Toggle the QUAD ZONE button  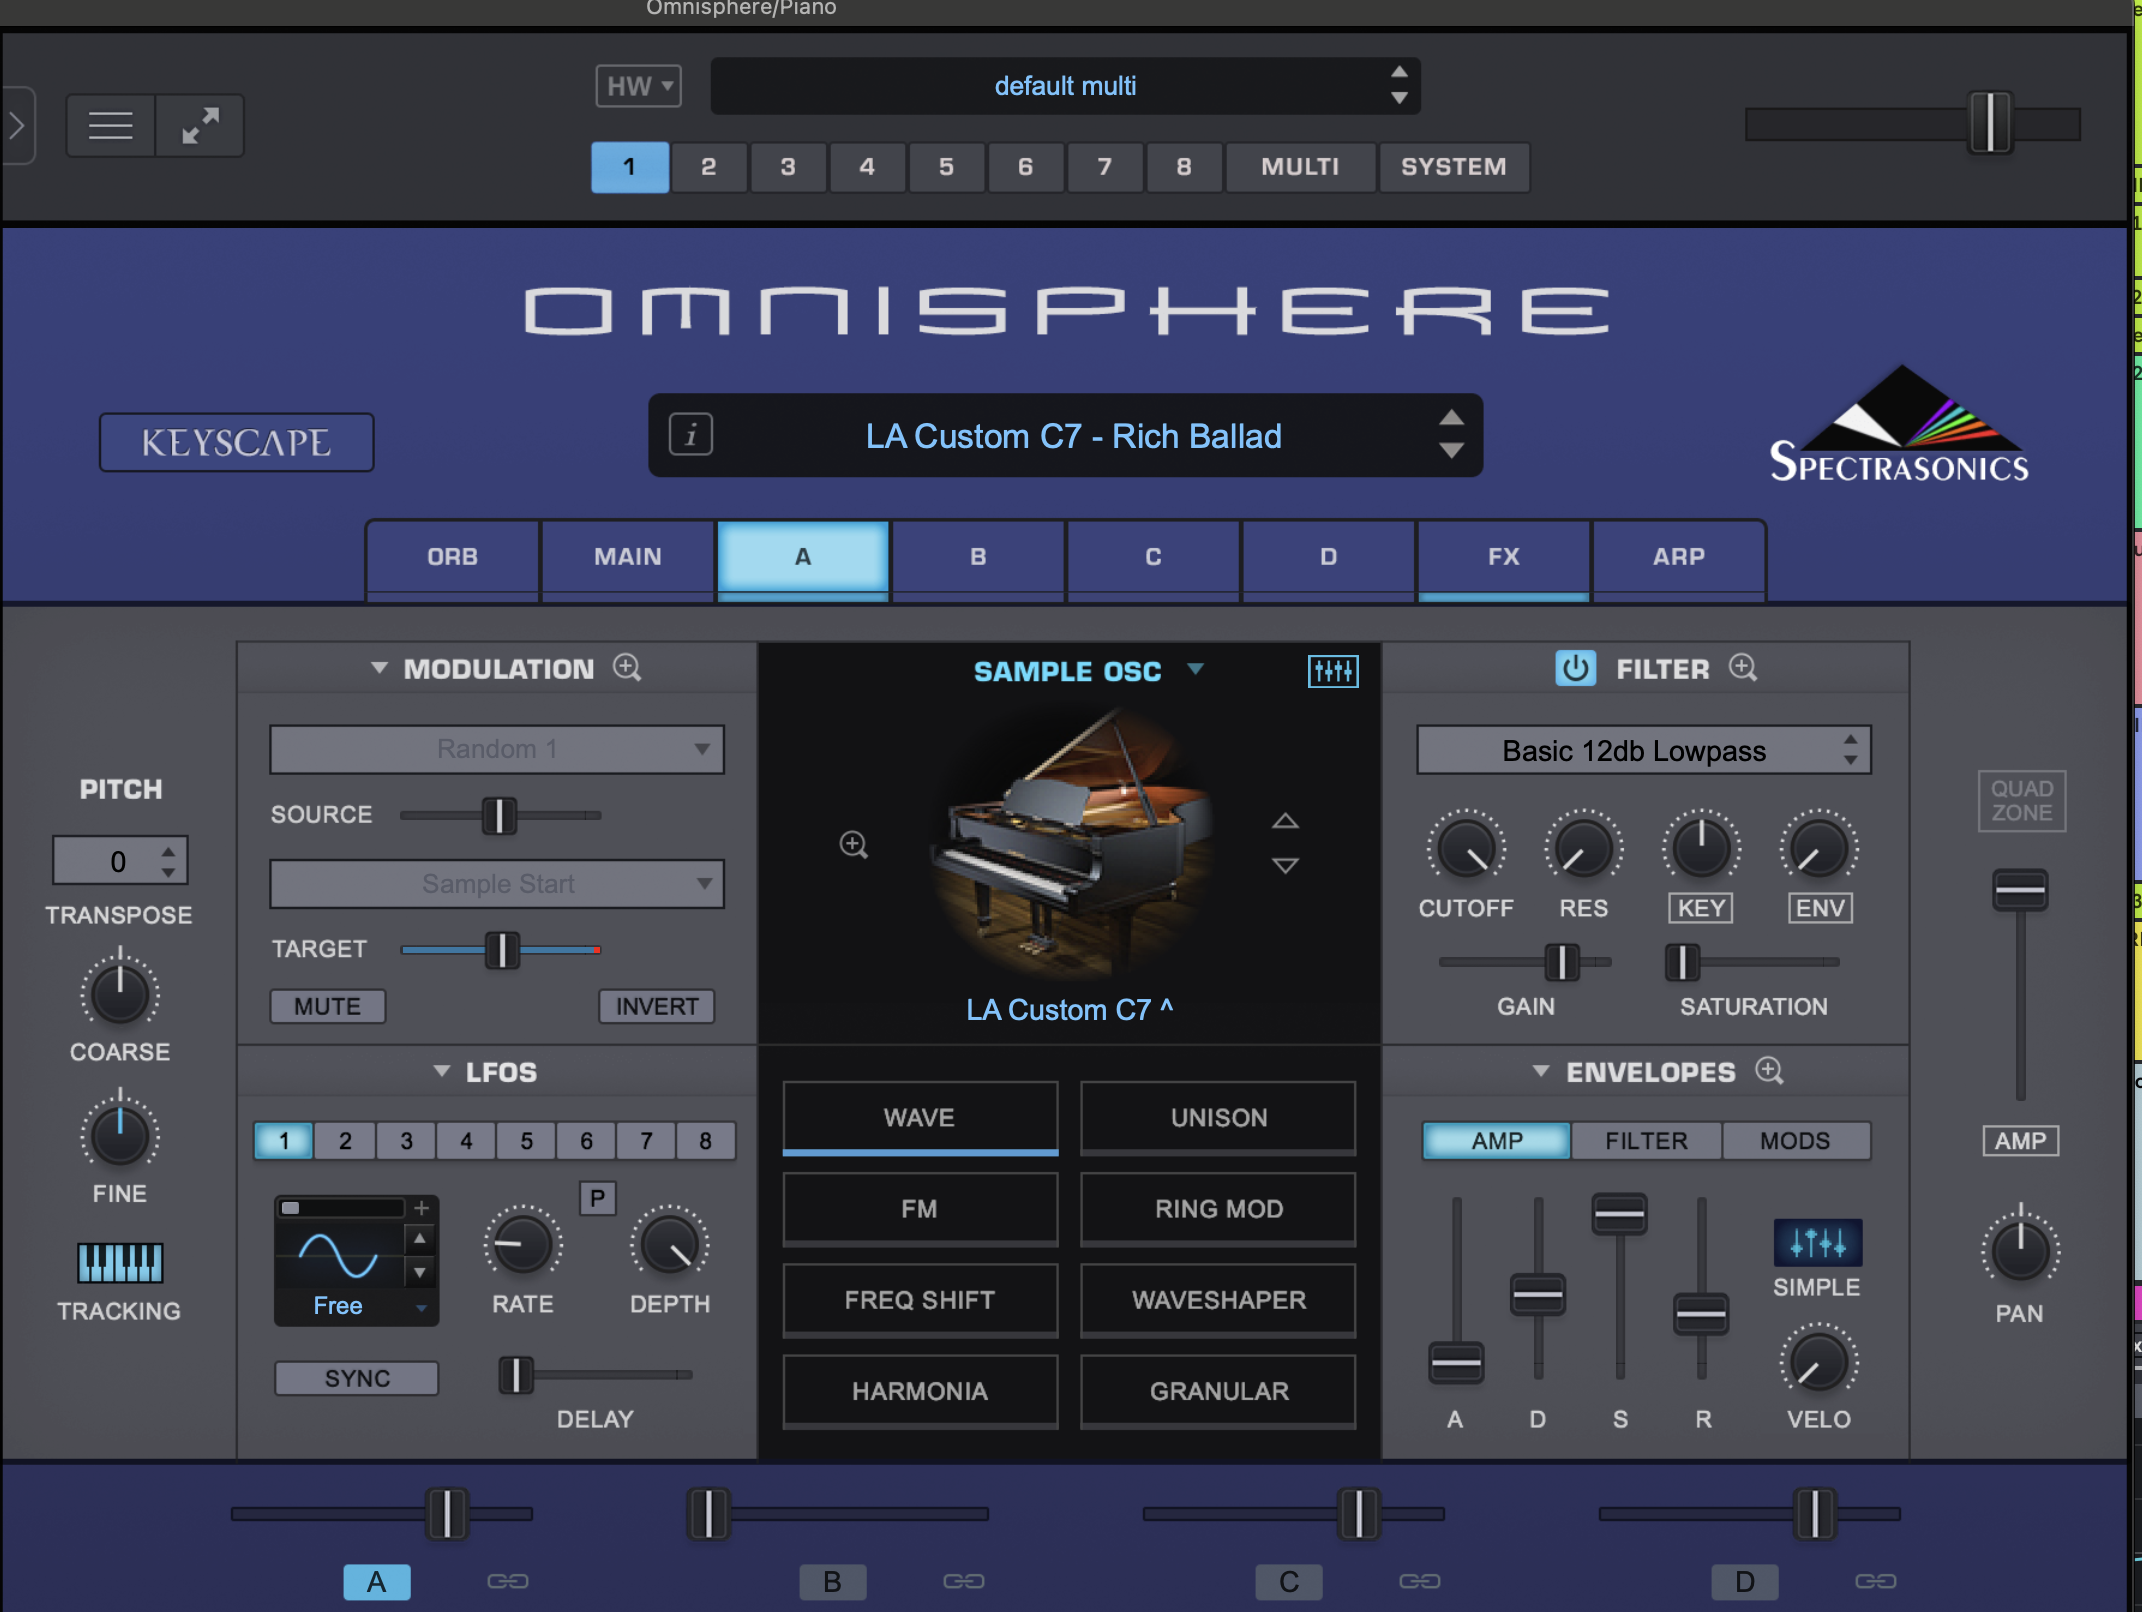coord(2021,801)
